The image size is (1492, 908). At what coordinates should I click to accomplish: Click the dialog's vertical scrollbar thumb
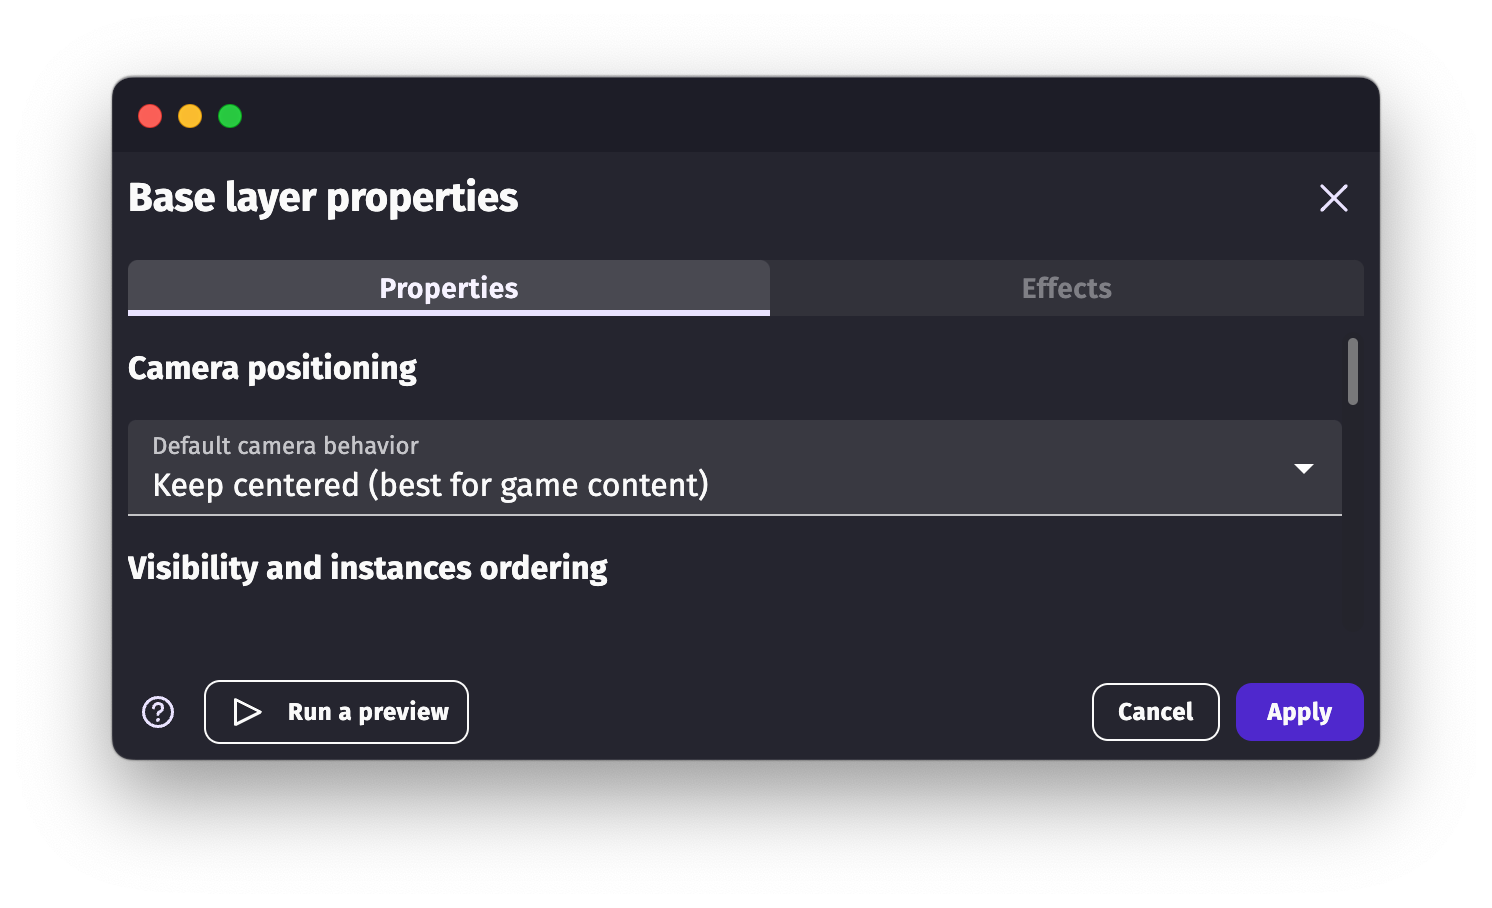[x=1353, y=371]
